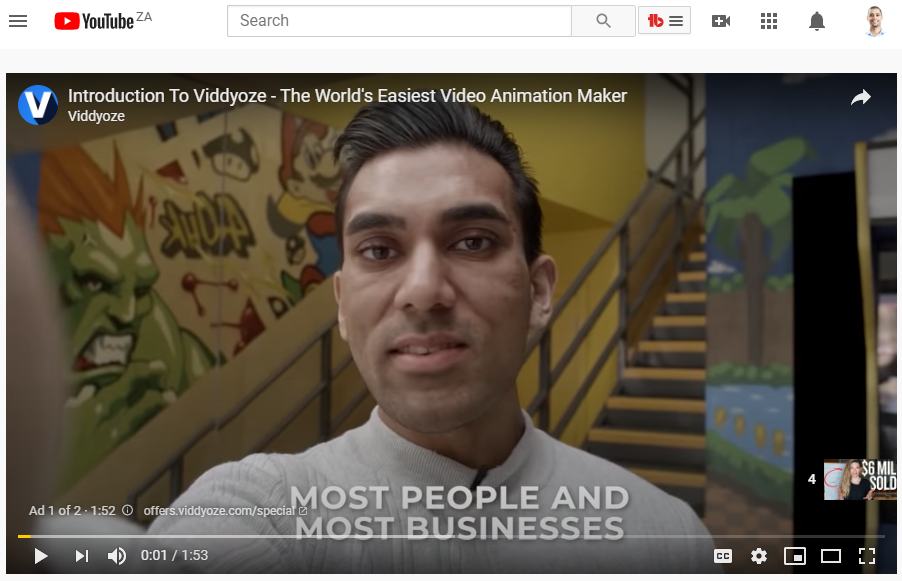Open player settings gear
902x581 pixels.
[759, 556]
